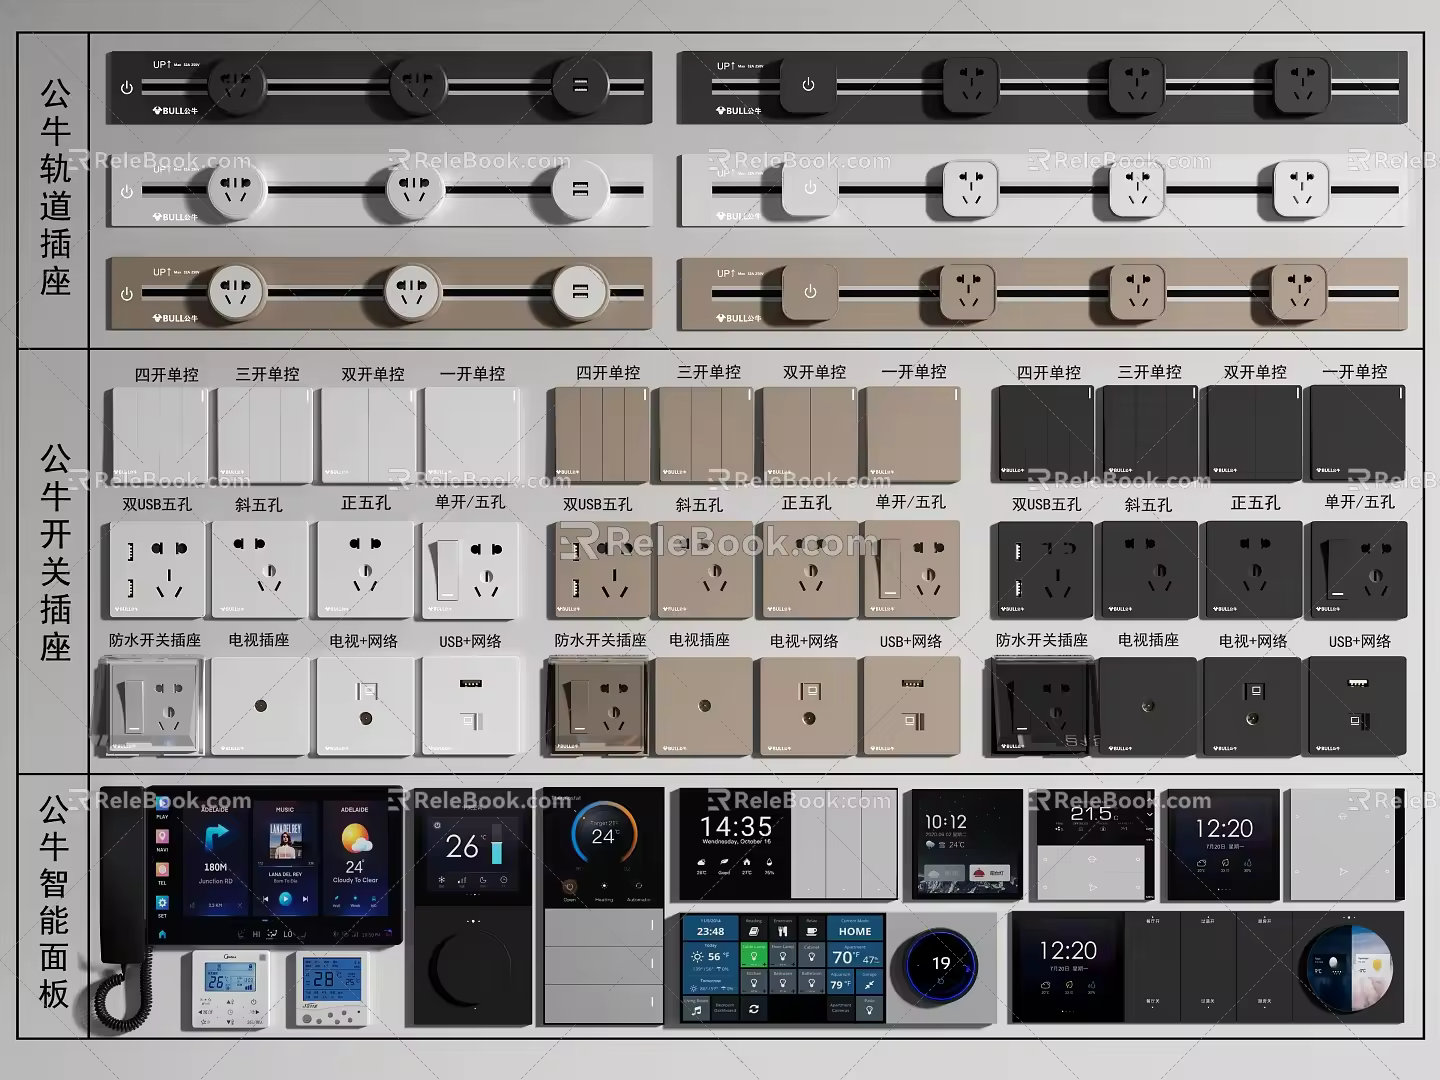The image size is (1440, 1080).
Task: Open SET icon on intercom screen sidebar
Action: (x=162, y=904)
